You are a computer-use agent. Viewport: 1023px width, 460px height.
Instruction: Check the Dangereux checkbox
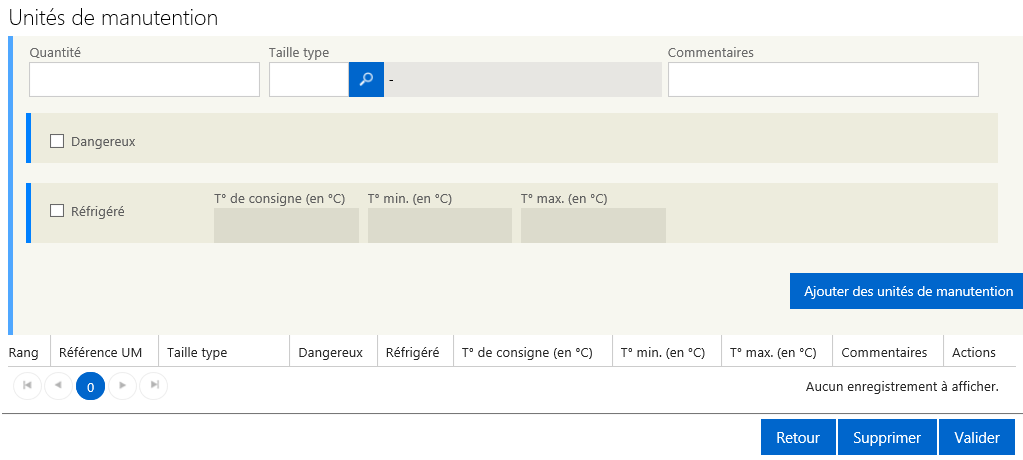pos(57,141)
